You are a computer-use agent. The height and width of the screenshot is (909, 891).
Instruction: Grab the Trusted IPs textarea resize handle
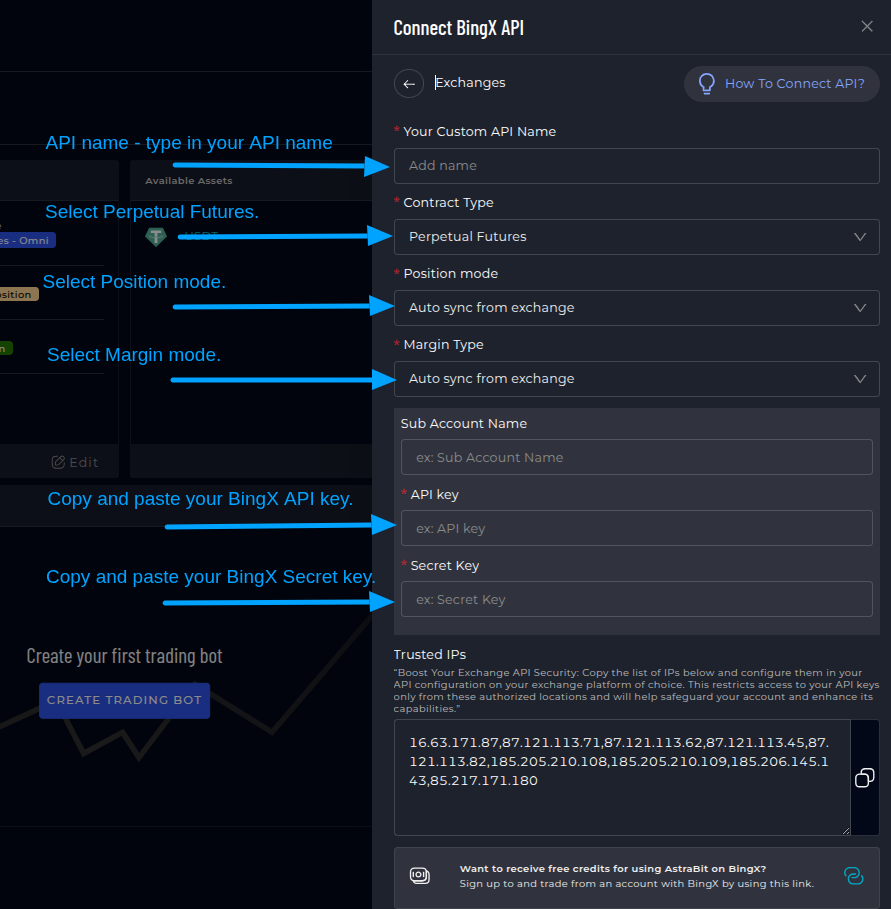click(x=845, y=829)
